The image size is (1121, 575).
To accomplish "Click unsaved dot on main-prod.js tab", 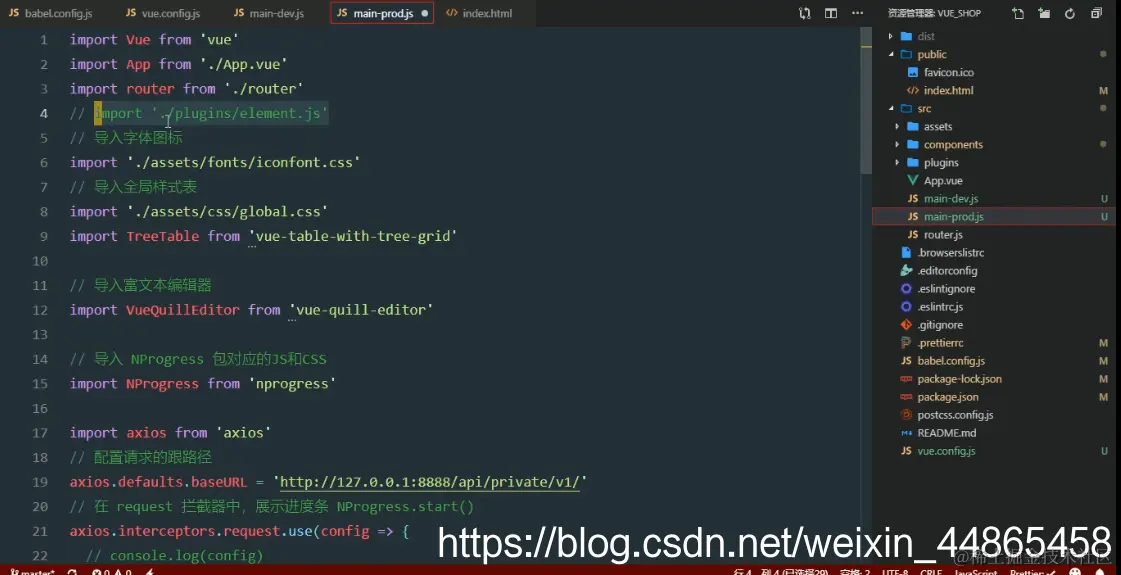I will click(x=425, y=13).
